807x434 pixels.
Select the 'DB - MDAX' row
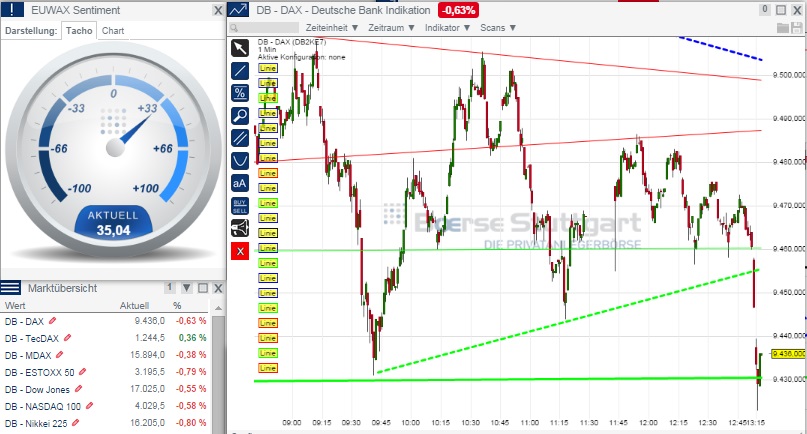106,355
